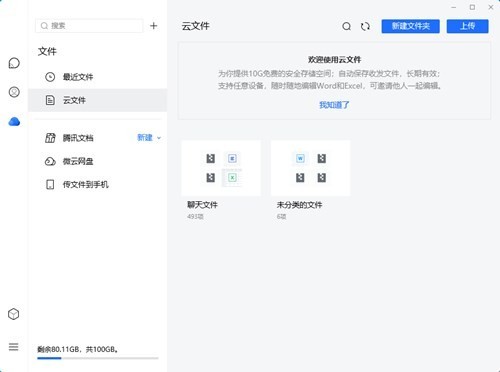Minimize the window

[x=454, y=7]
